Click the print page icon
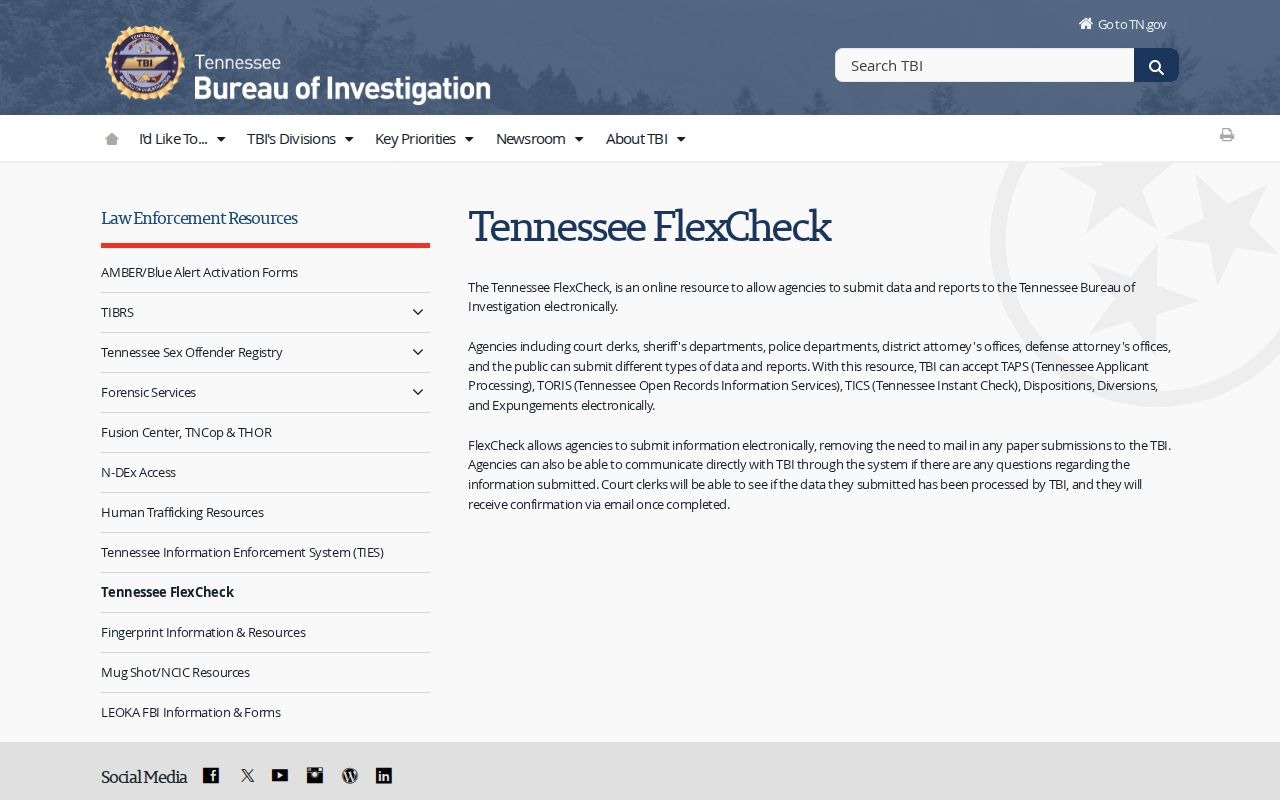 pos(1227,135)
